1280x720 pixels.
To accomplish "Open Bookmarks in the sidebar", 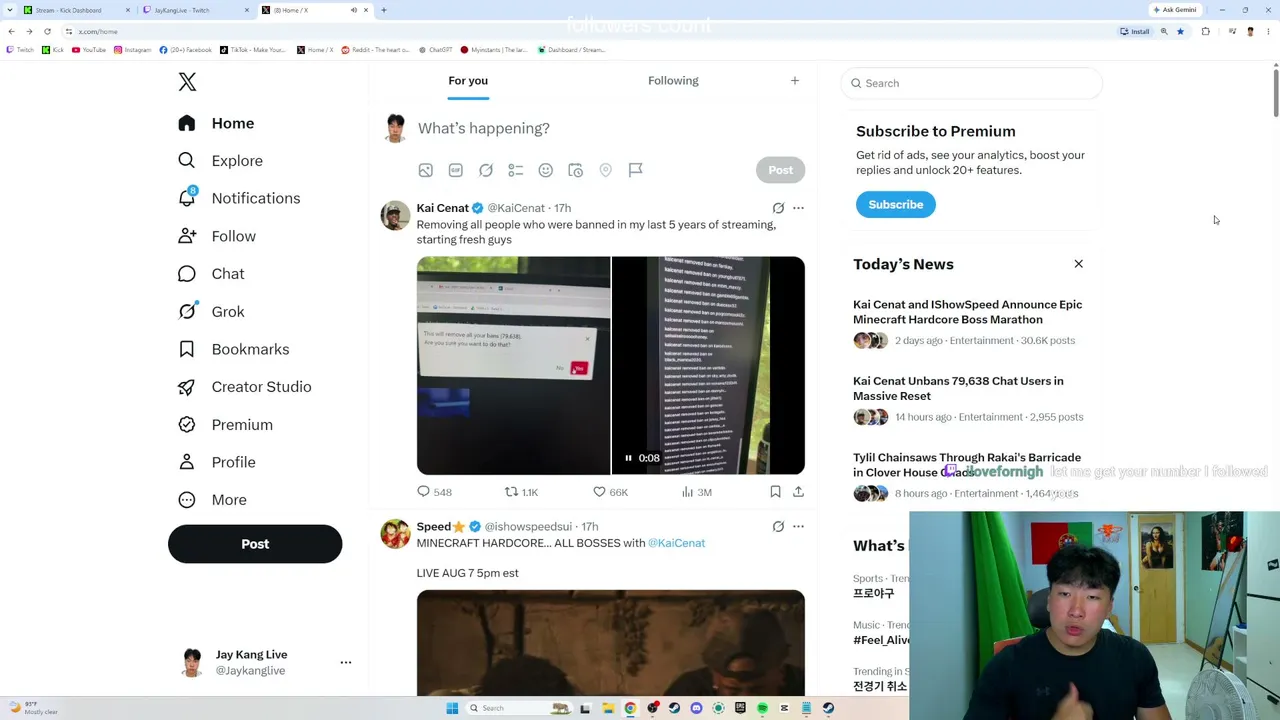I will [233, 349].
